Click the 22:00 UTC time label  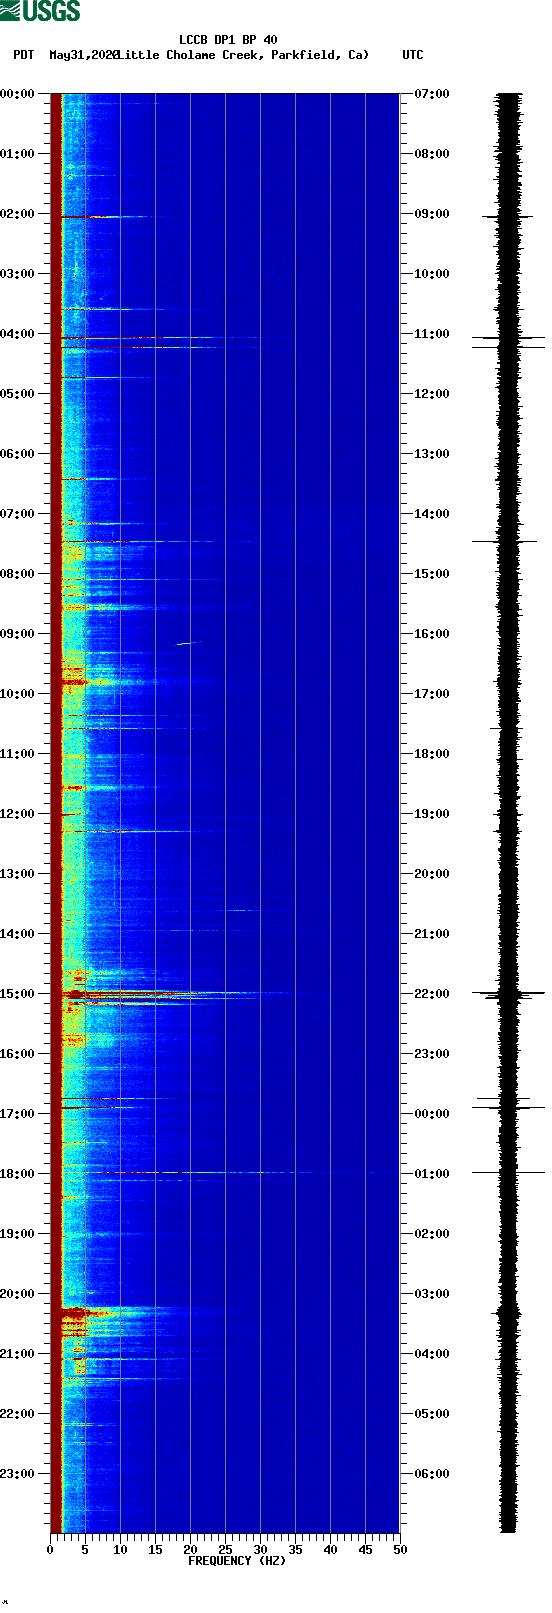tap(431, 994)
